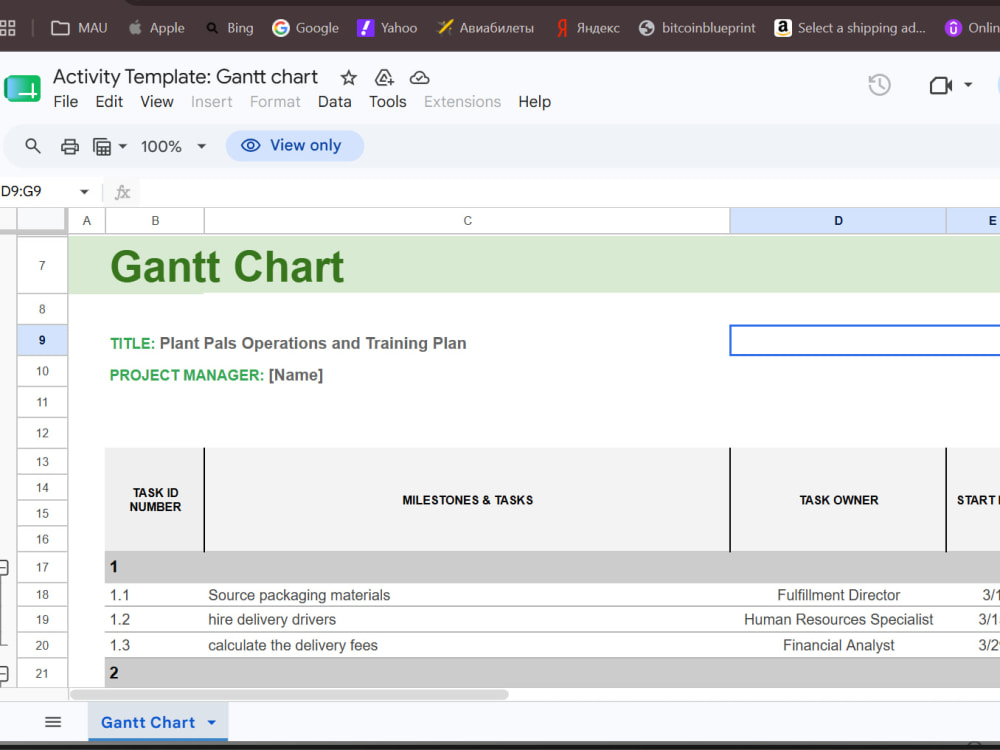The image size is (1000, 750).
Task: Click task ID 1.3 cell
Action: click(155, 645)
